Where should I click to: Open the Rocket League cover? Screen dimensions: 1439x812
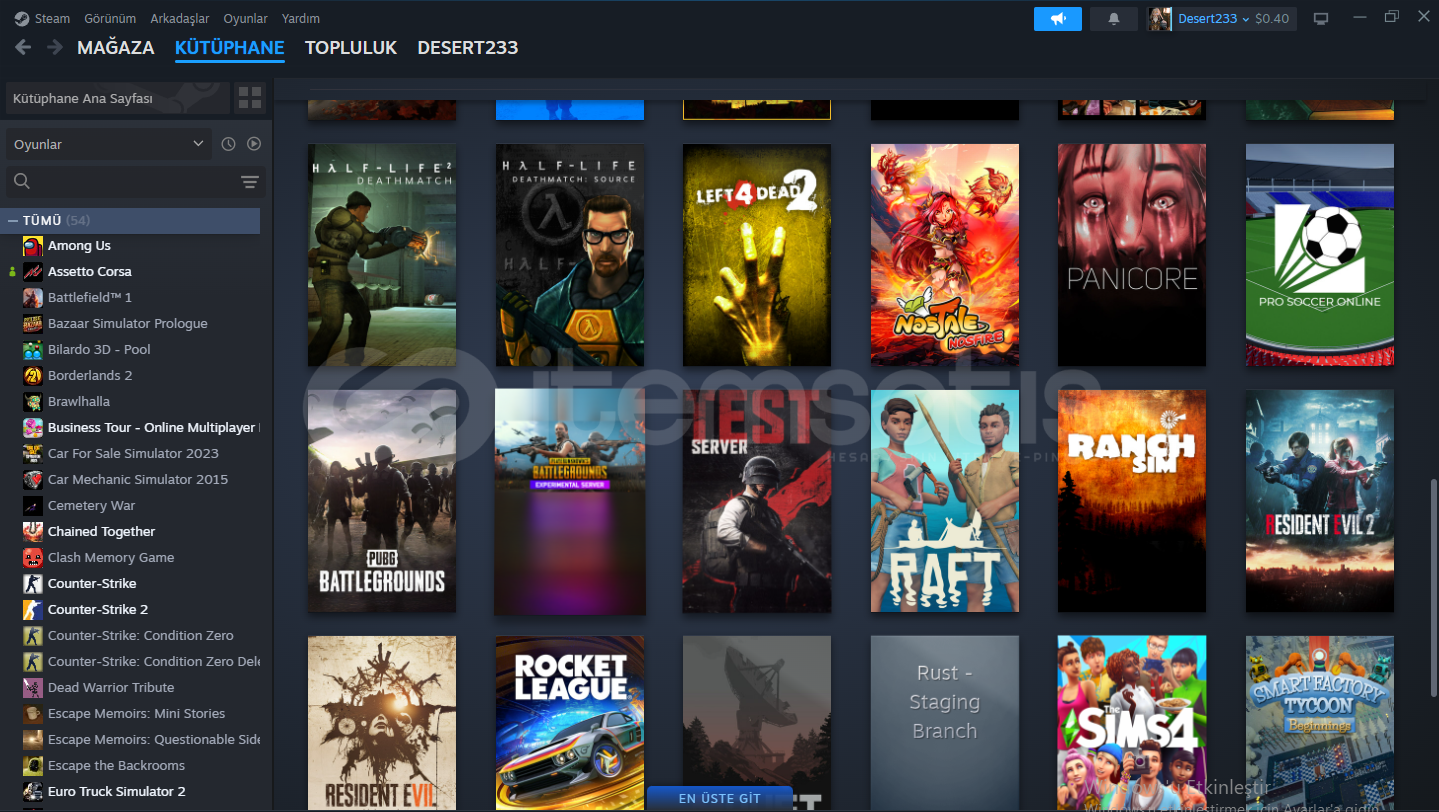(x=570, y=723)
